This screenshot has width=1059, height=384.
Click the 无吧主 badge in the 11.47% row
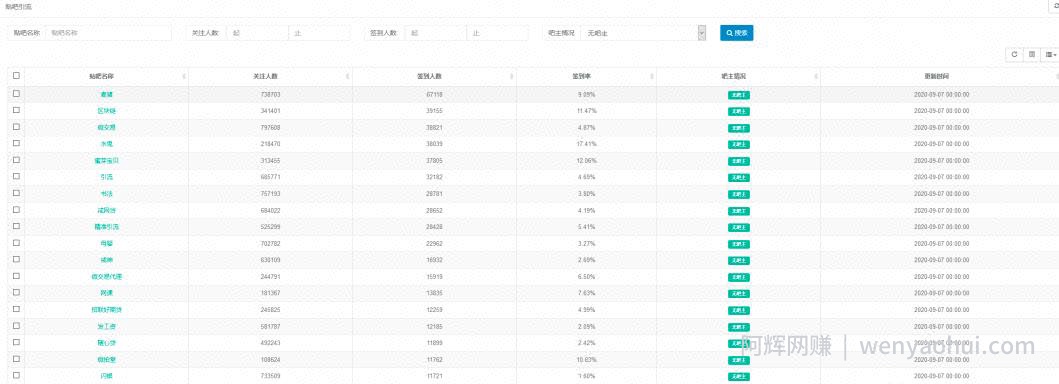pyautogui.click(x=739, y=111)
